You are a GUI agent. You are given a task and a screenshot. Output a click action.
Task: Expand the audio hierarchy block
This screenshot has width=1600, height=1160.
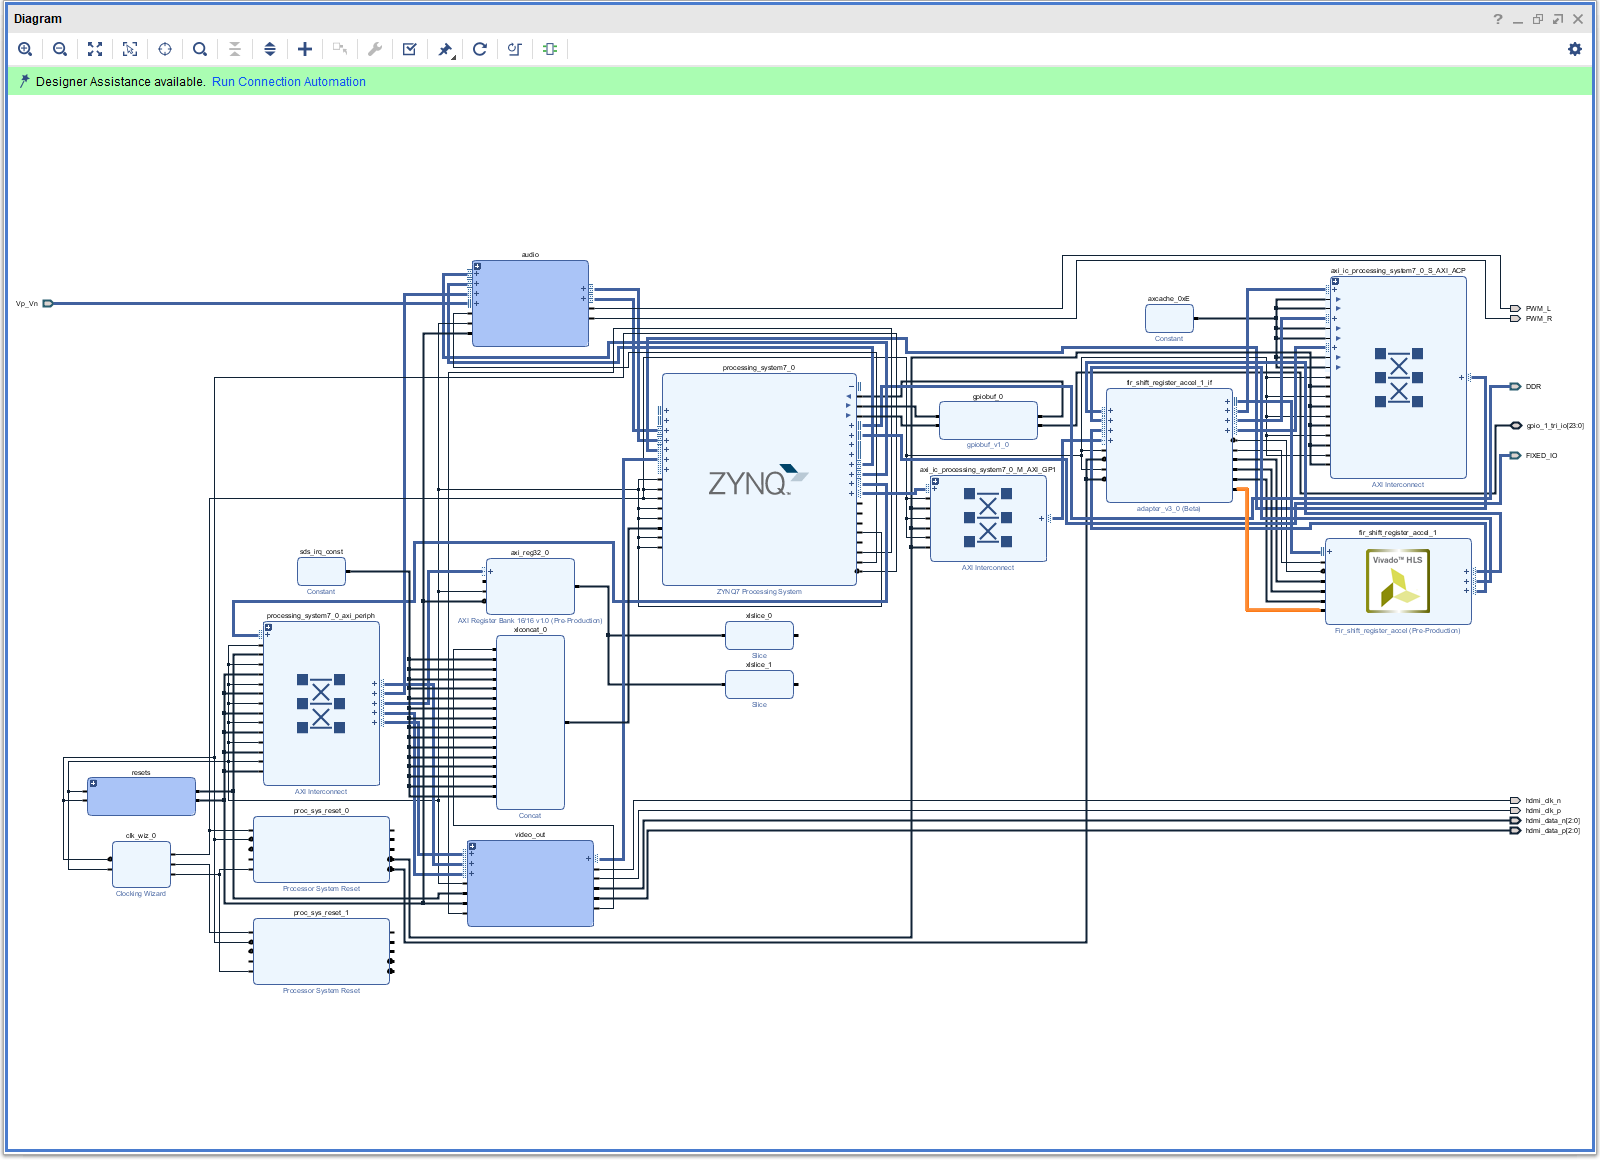point(477,267)
